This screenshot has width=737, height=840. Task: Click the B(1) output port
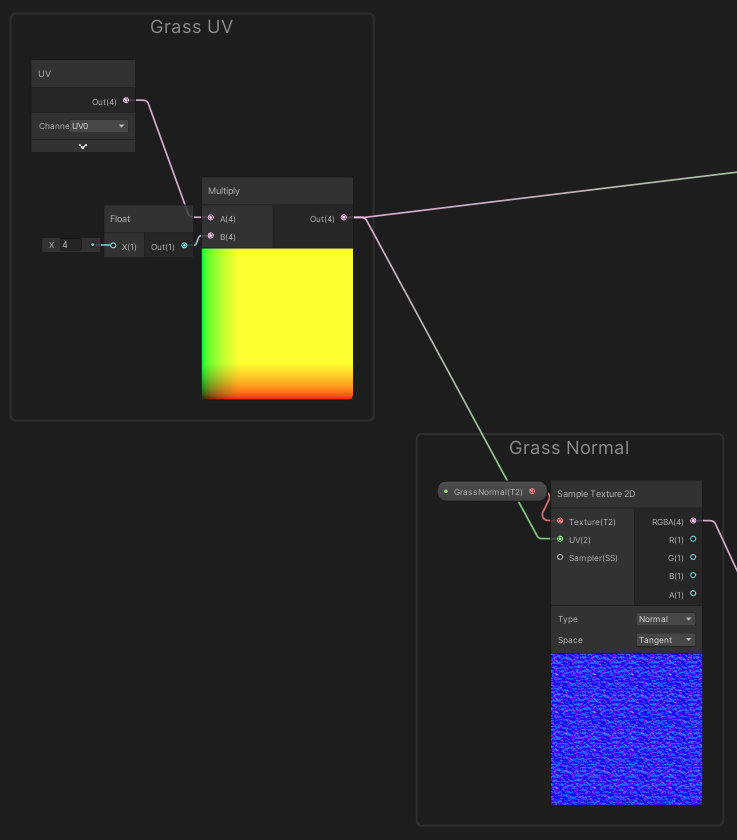(x=693, y=575)
